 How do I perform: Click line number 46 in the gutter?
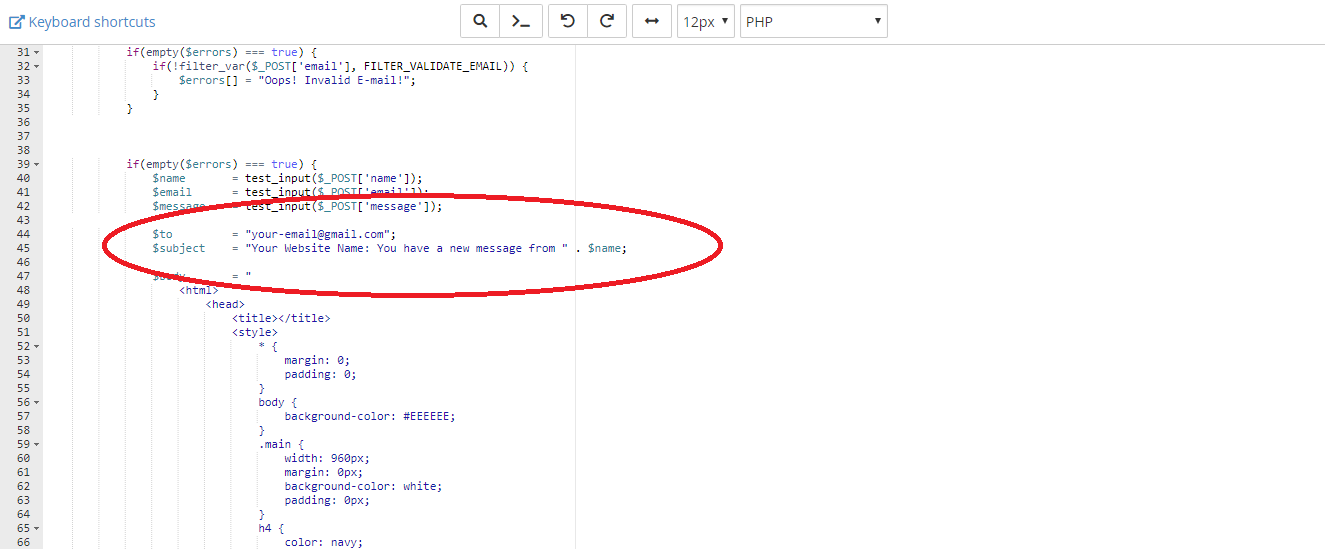[x=24, y=262]
